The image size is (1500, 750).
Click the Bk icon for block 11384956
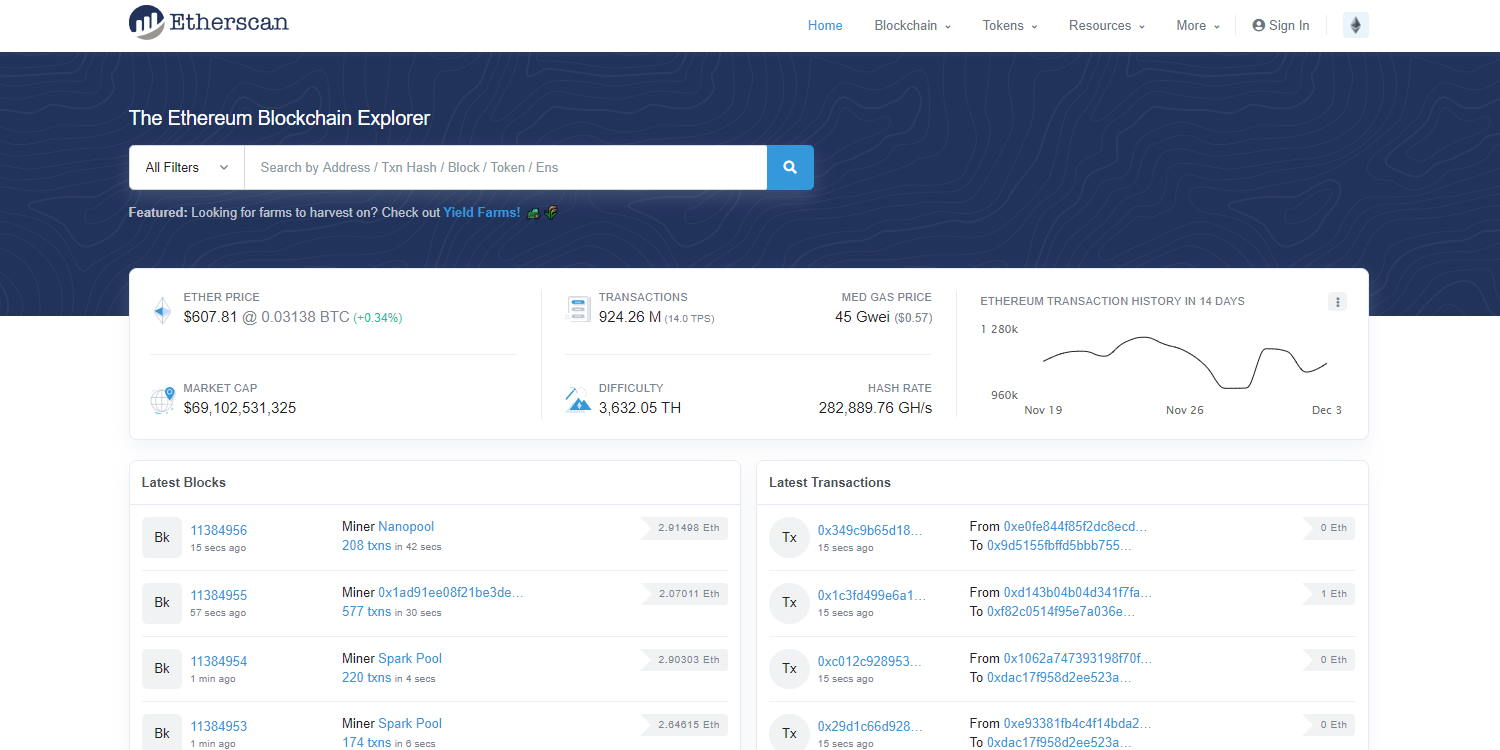pyautogui.click(x=162, y=537)
